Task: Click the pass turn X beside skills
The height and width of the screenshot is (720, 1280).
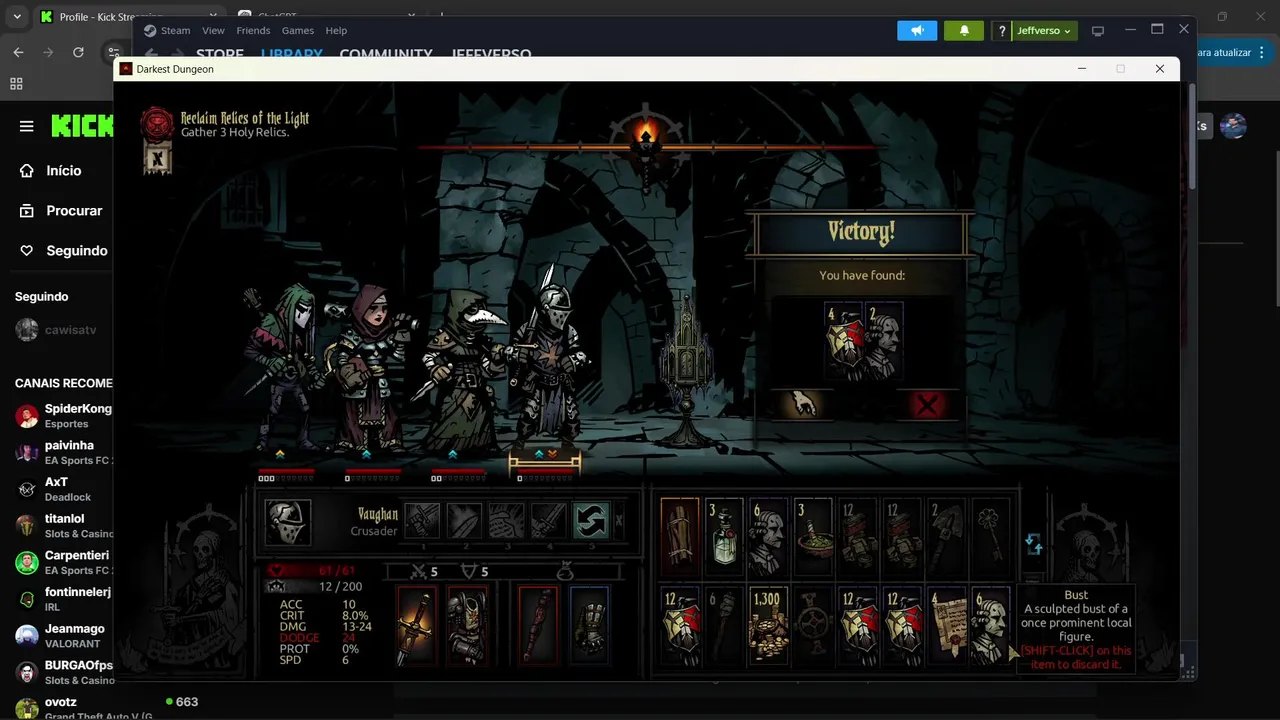Action: pos(619,520)
